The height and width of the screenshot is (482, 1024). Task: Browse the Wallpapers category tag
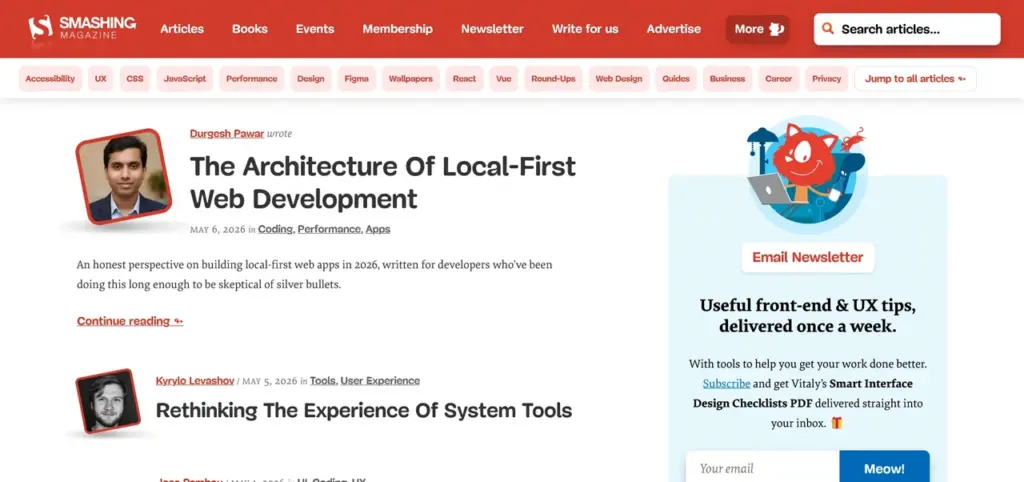411,78
